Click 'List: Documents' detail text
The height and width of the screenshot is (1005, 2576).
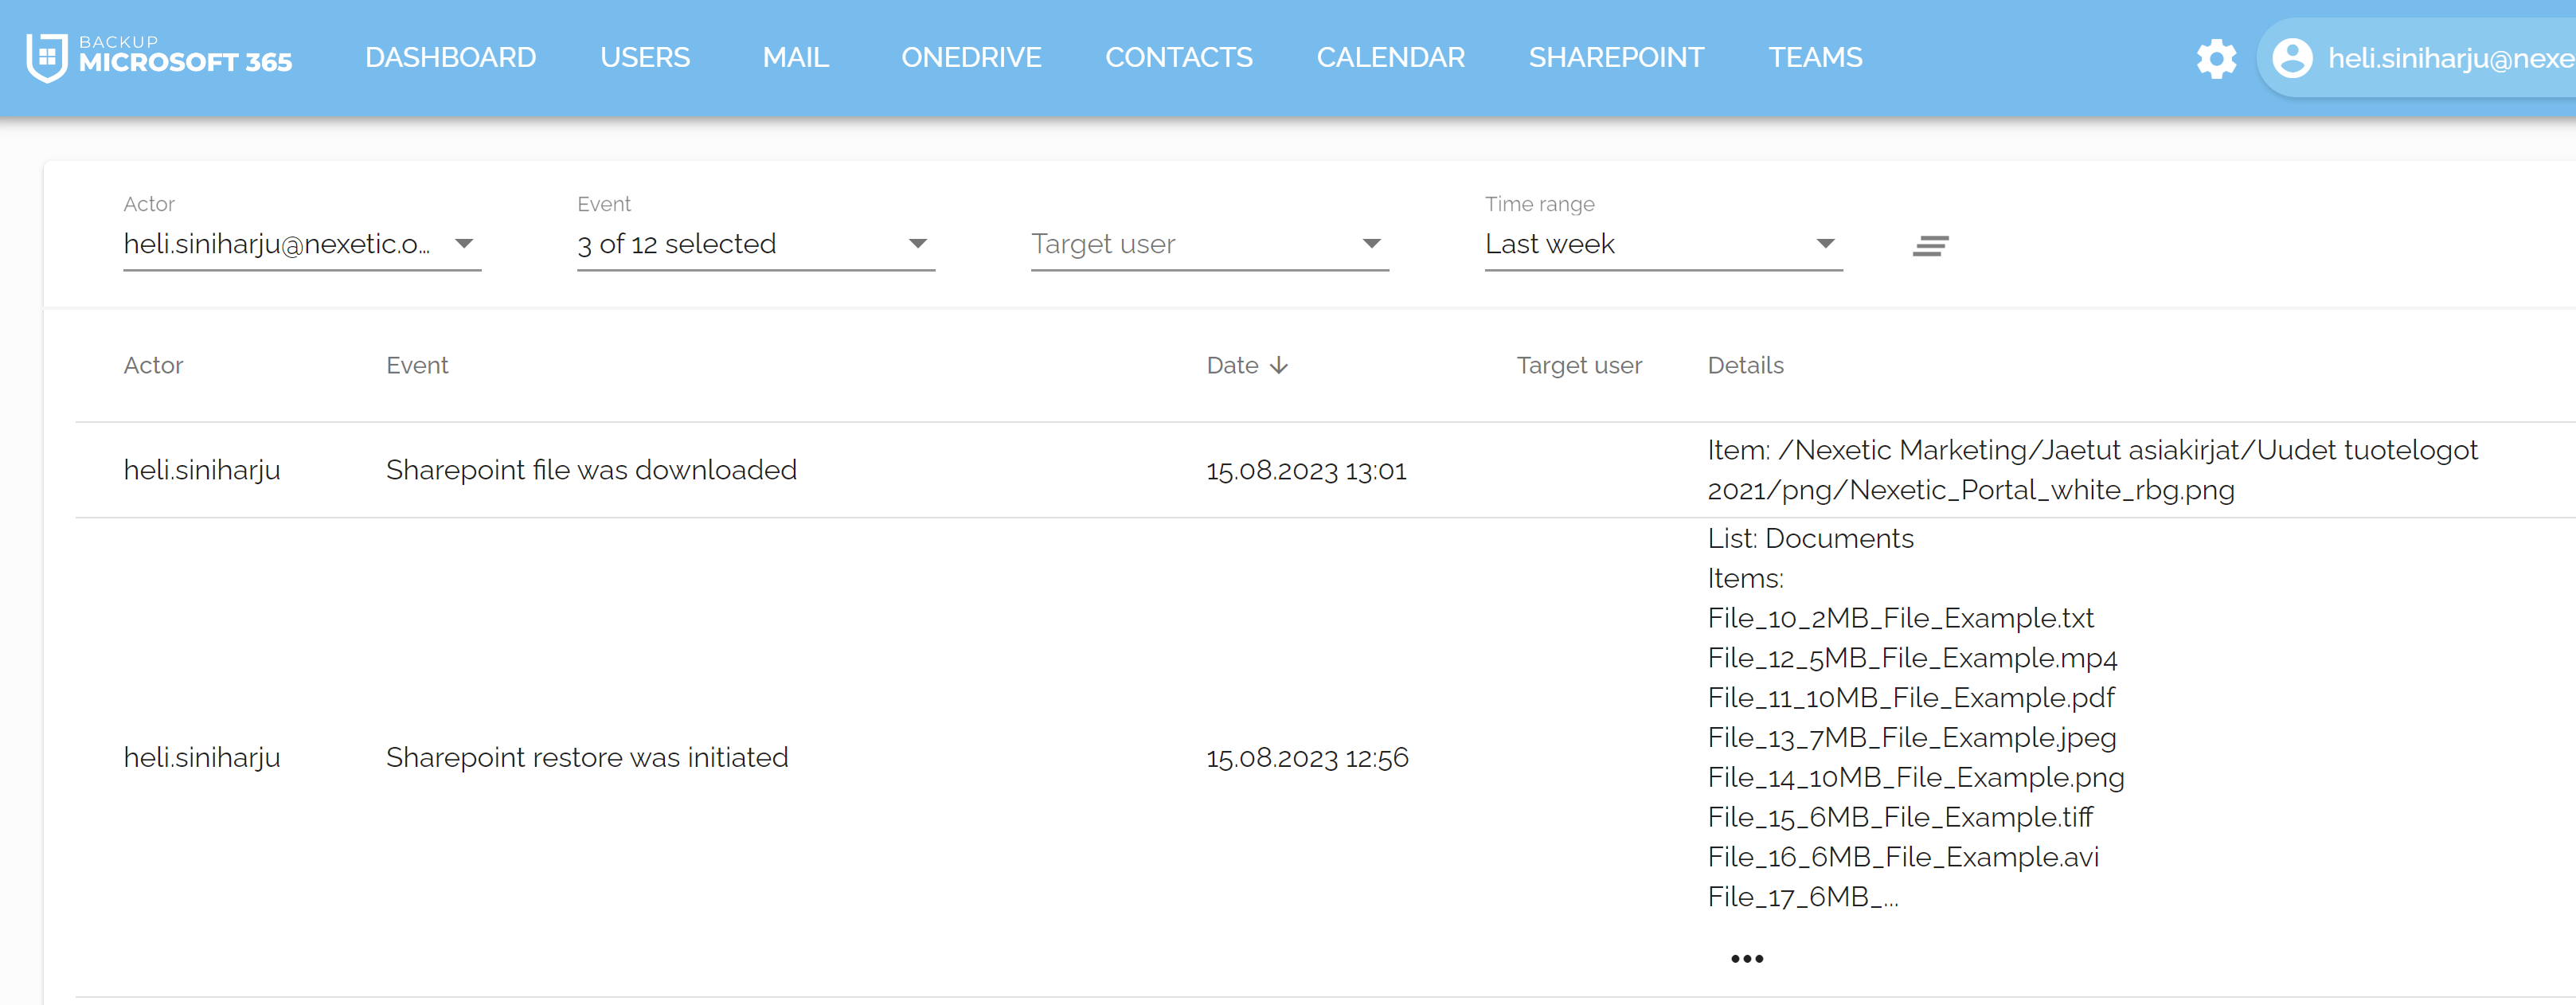(x=1810, y=539)
